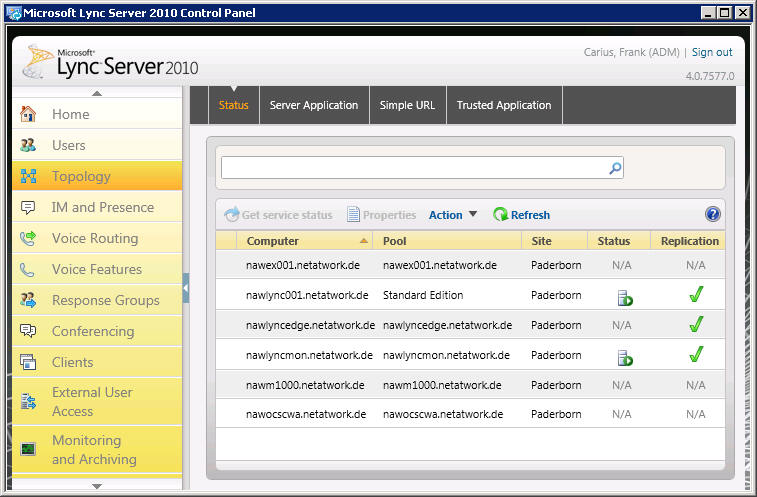The image size is (757, 497).
Task: Select the nawex001.netatwork.de computer row
Action: (x=470, y=265)
